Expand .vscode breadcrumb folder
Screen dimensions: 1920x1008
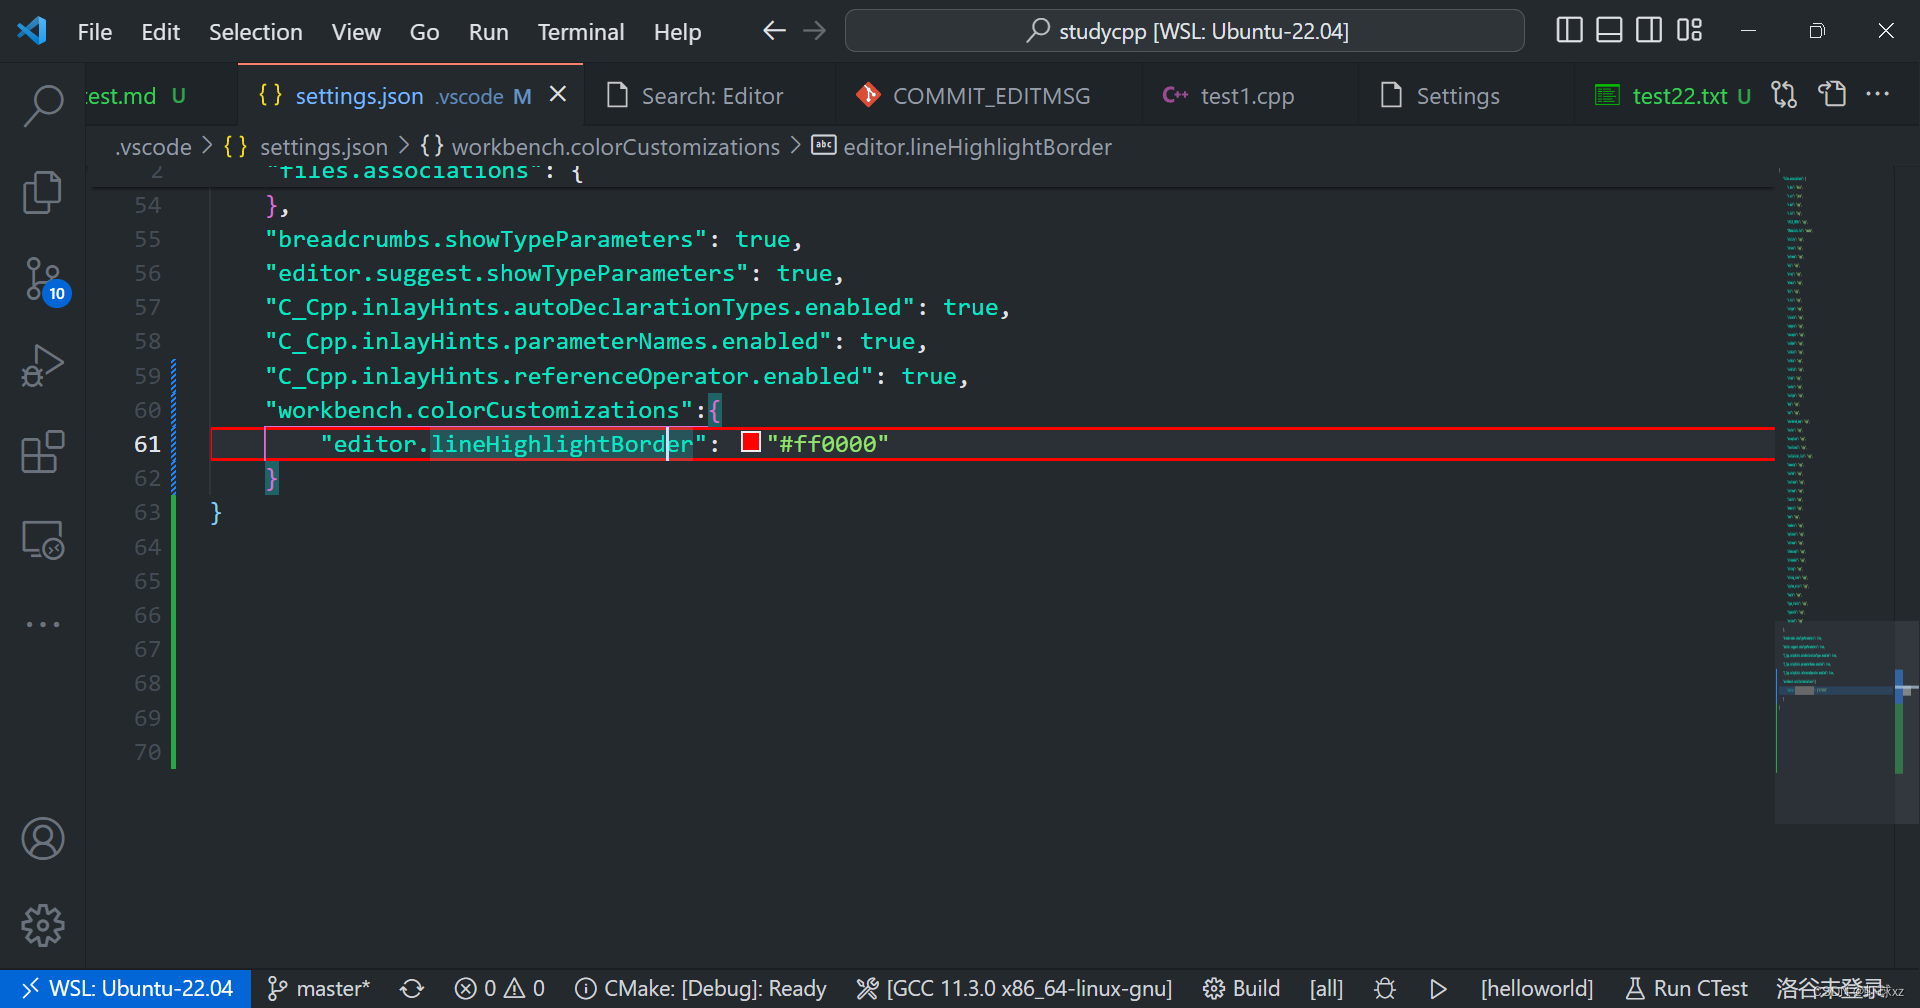[x=153, y=147]
